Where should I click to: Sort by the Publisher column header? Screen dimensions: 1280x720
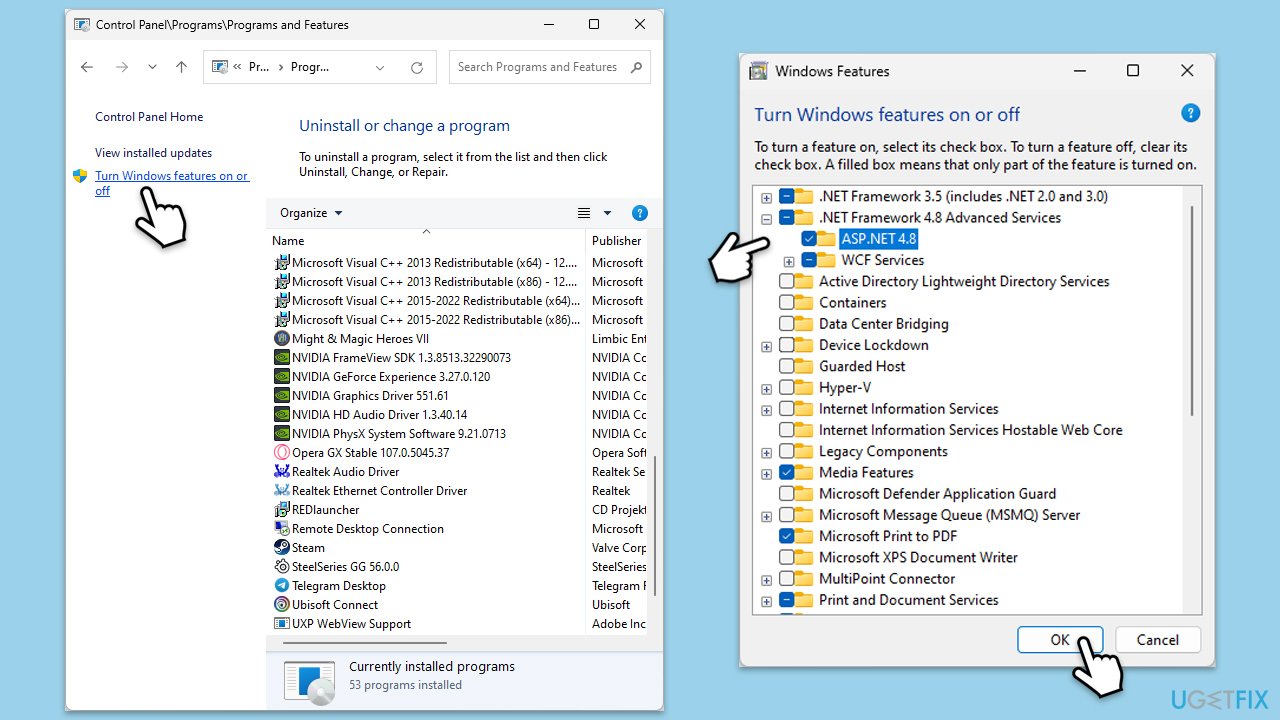tap(616, 241)
